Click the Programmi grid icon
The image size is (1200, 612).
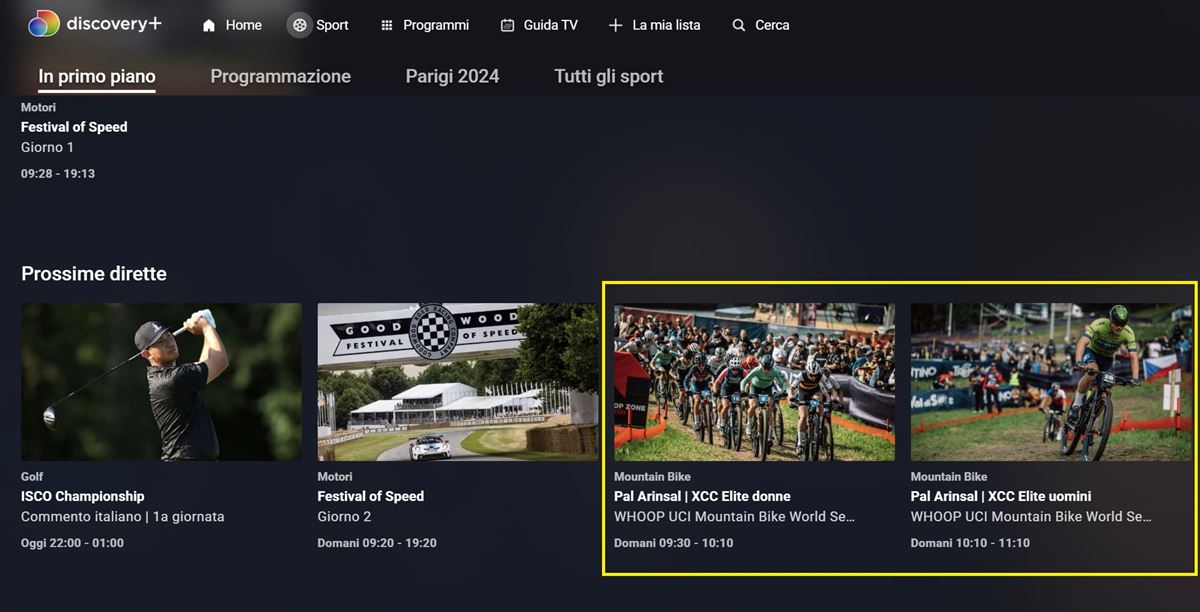(x=387, y=25)
